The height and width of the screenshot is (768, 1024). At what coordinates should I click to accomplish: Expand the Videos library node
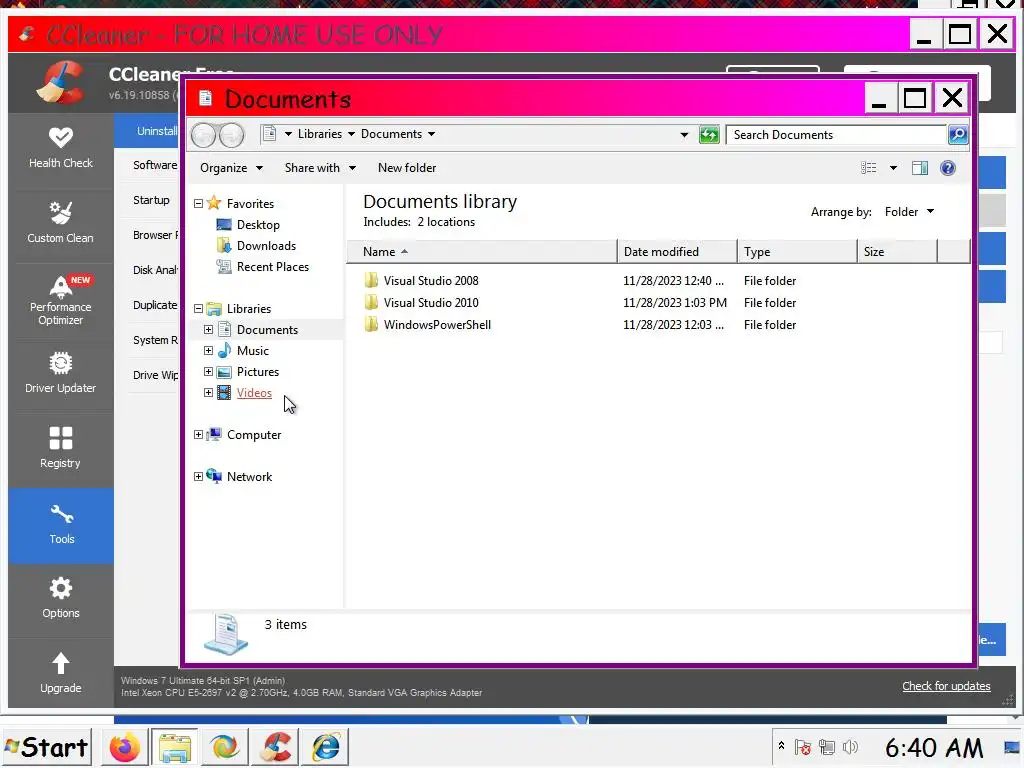click(208, 392)
